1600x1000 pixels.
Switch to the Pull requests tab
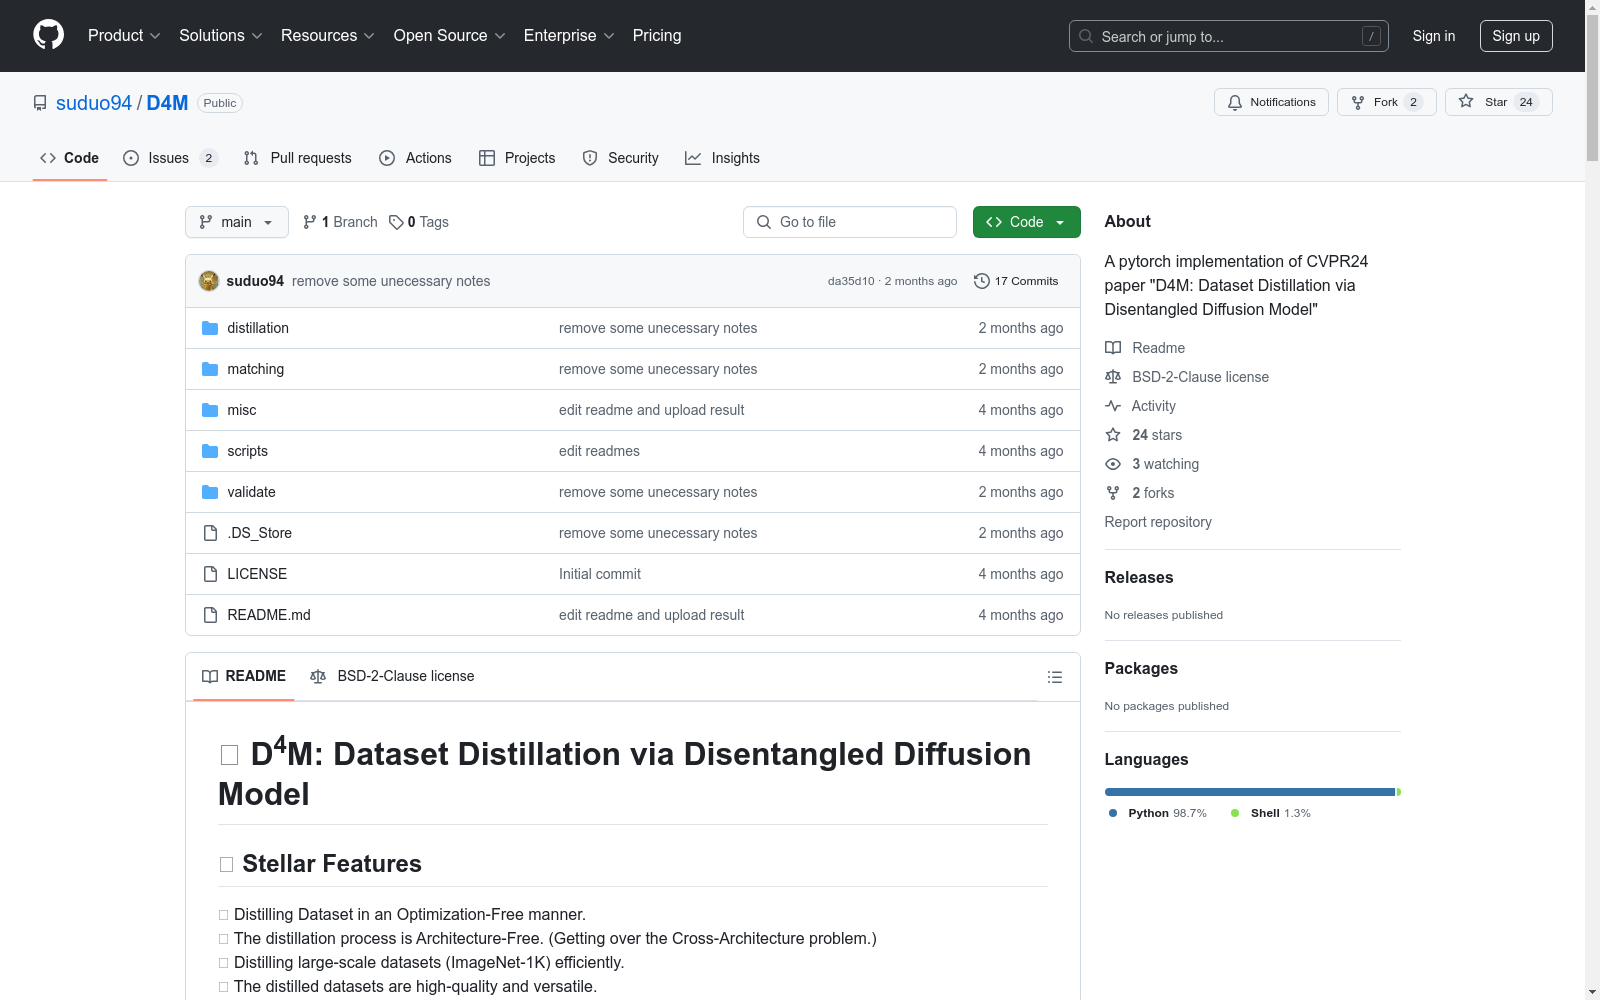click(x=298, y=158)
